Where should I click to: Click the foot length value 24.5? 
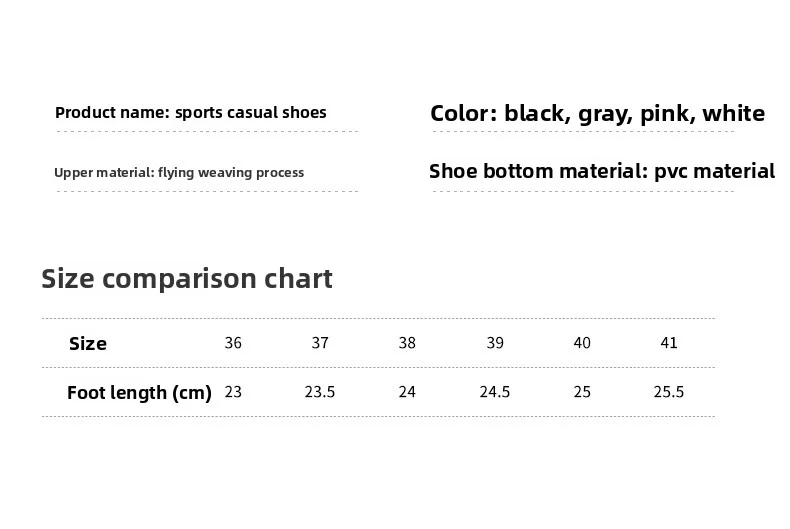pyautogui.click(x=495, y=392)
